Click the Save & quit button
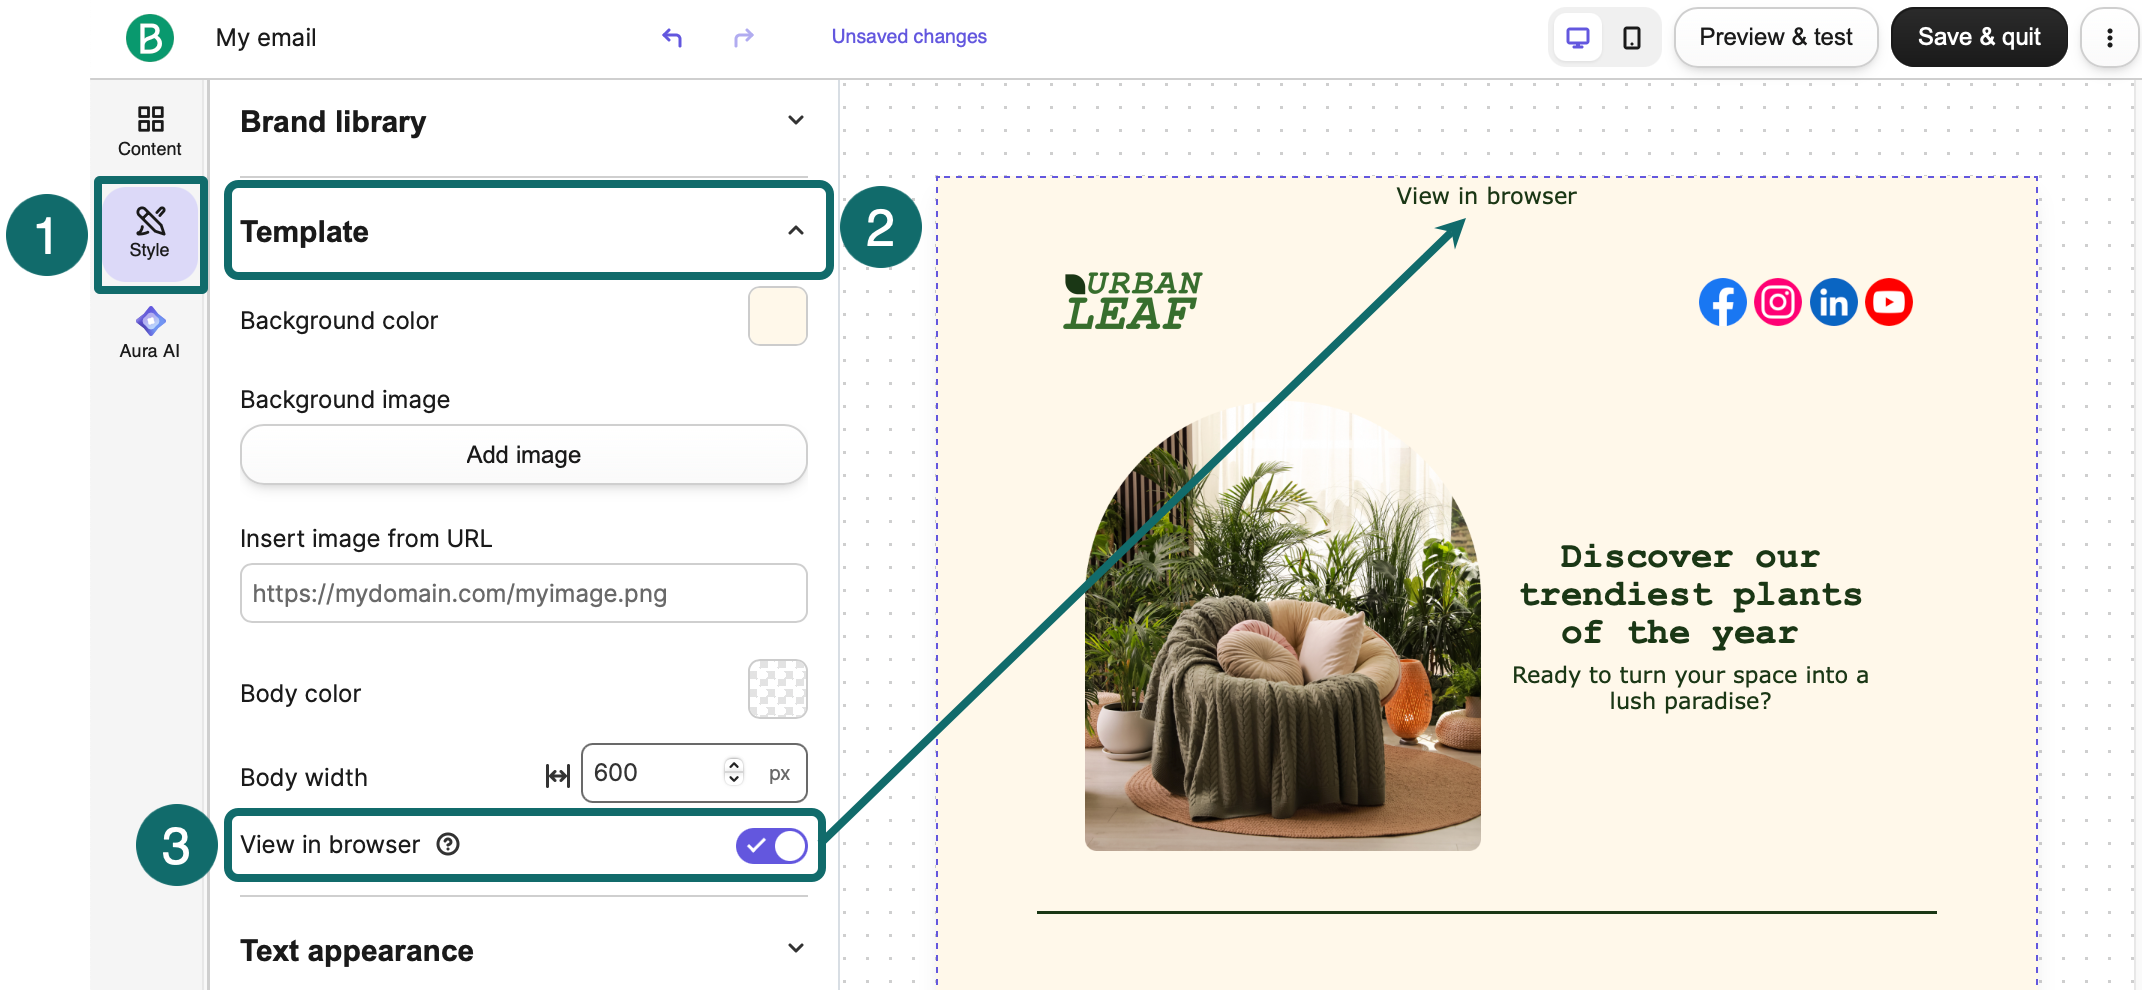Viewport: 2142px width, 990px height. [1979, 37]
